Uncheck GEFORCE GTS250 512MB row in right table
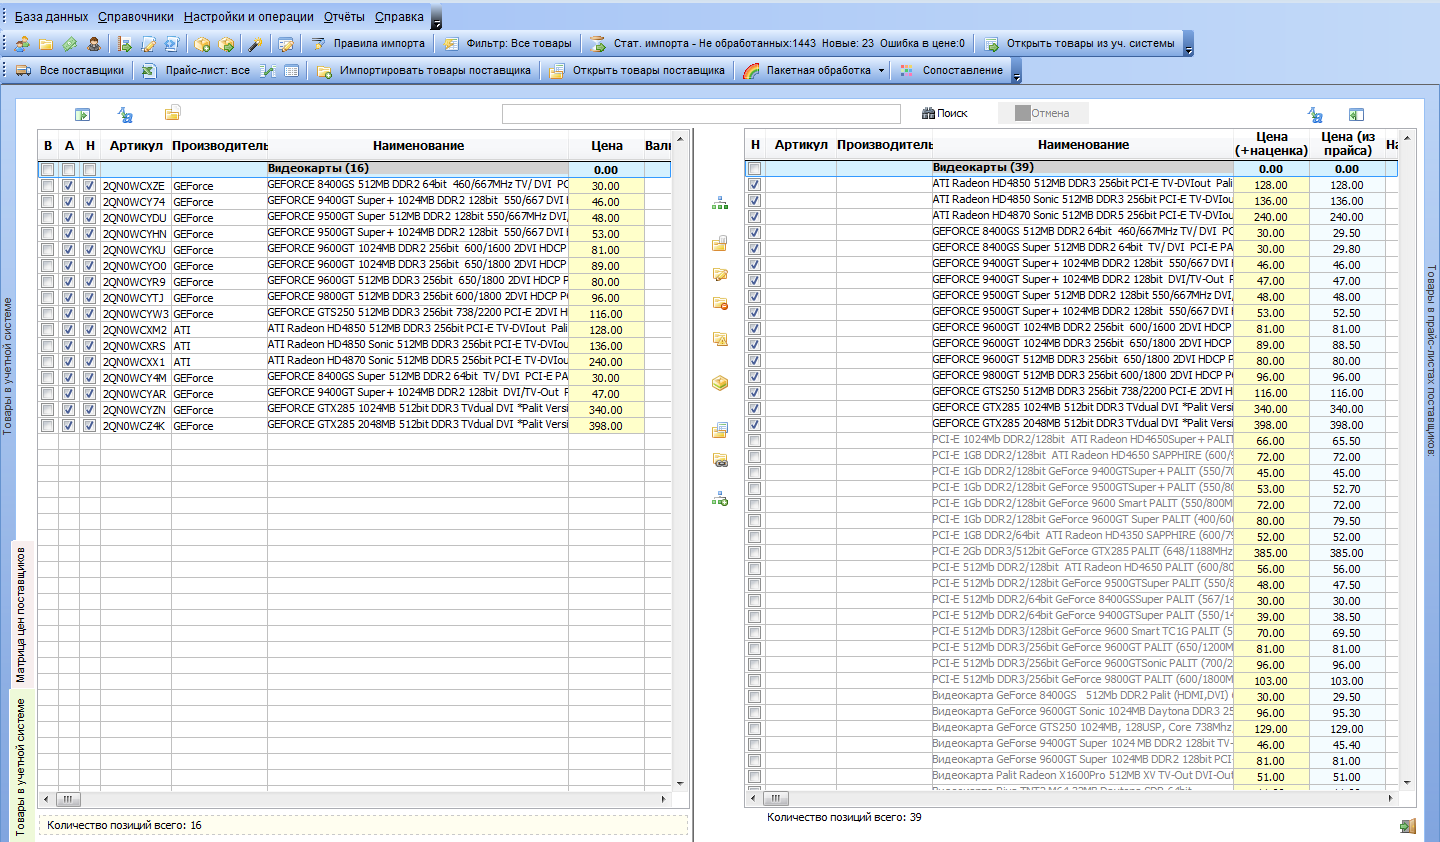The image size is (1440, 842). (754, 393)
